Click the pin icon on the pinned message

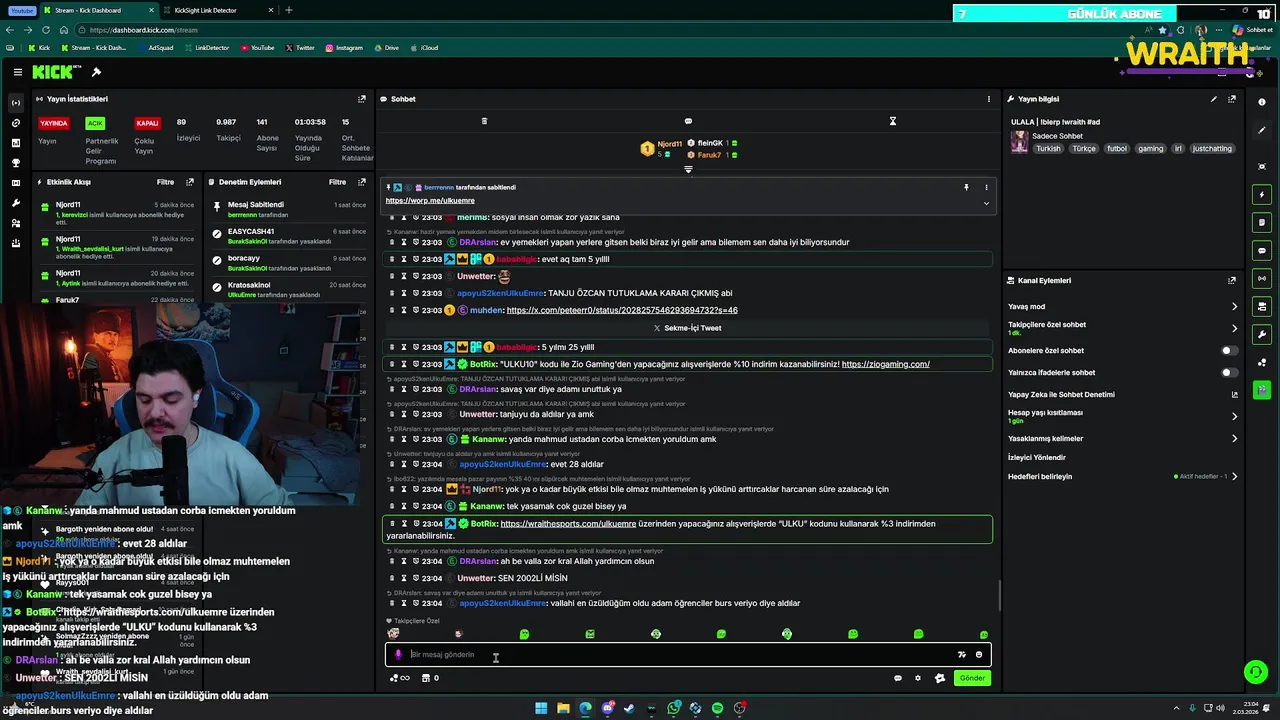coord(966,187)
